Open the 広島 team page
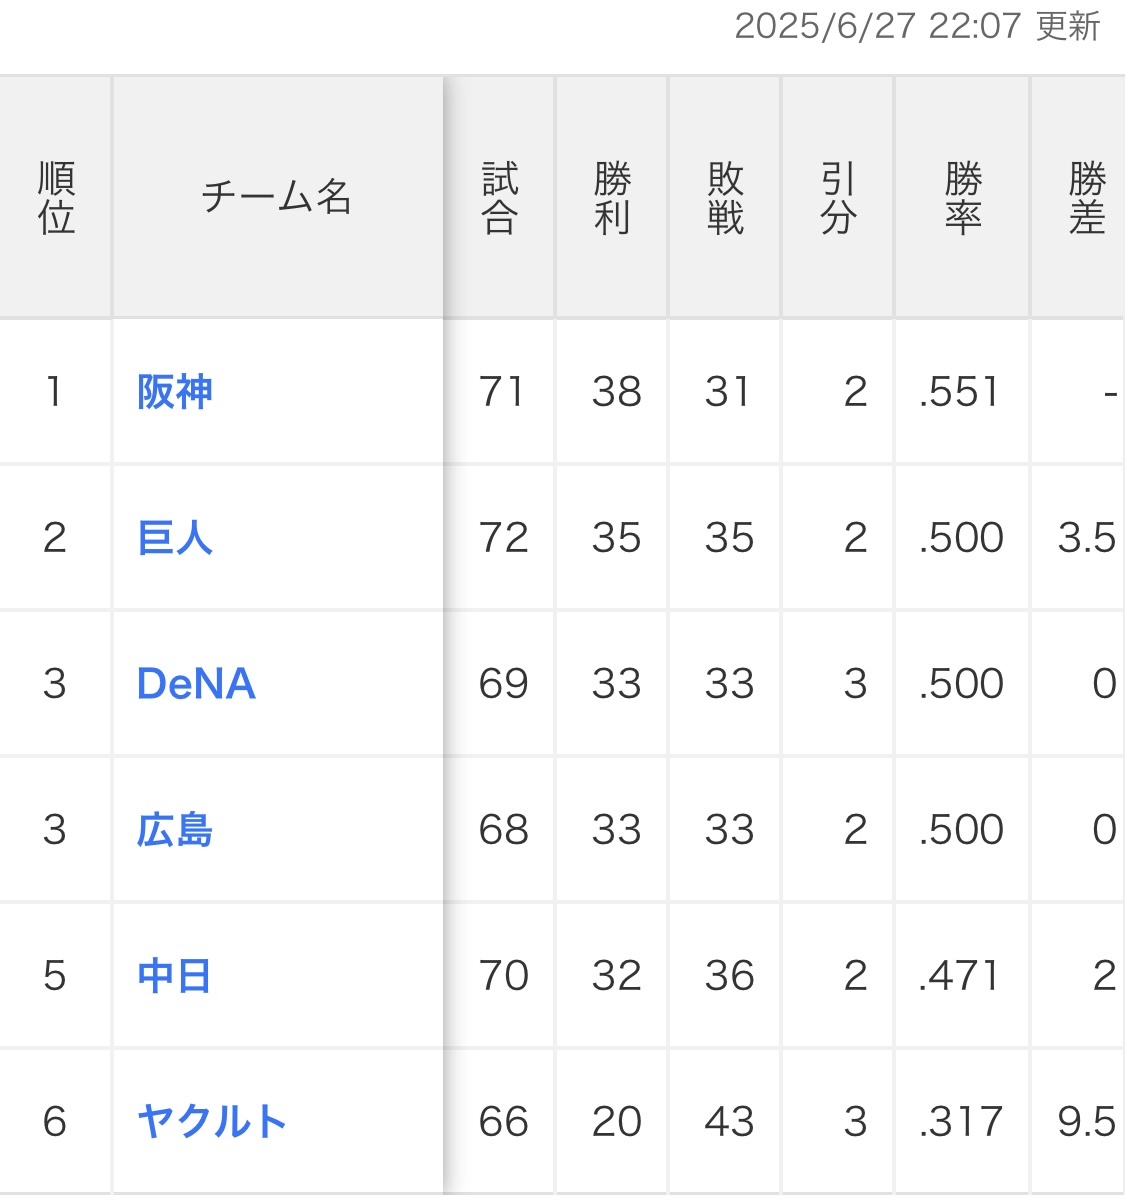Screen dimensions: 1125x1201 (175, 830)
